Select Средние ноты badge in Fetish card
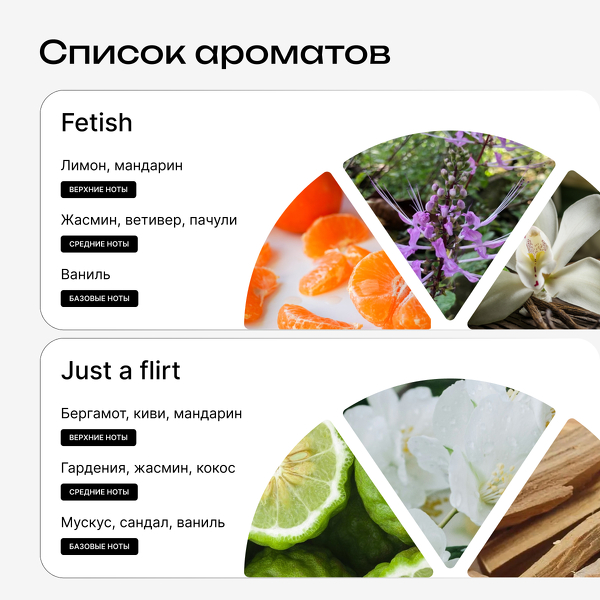Screen dimensions: 600x600 (x=99, y=244)
